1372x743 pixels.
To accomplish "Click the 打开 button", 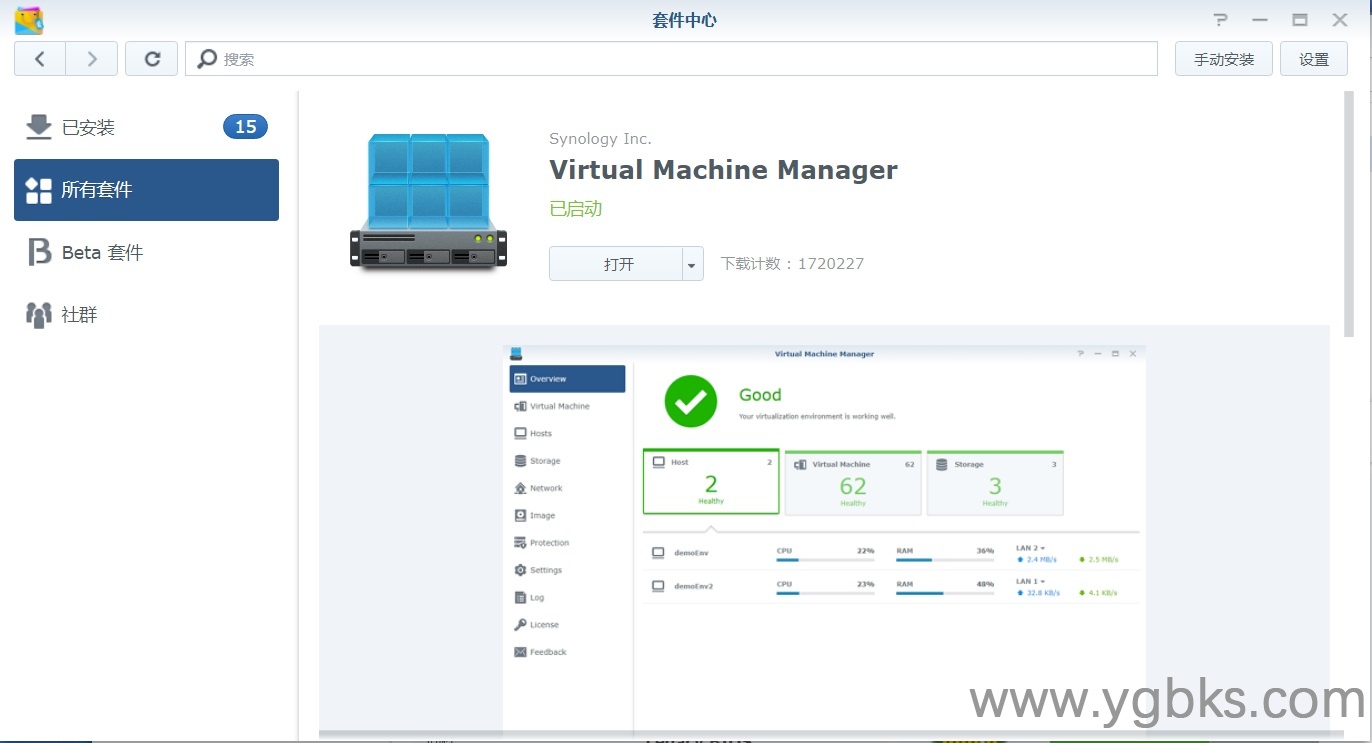I will 616,264.
